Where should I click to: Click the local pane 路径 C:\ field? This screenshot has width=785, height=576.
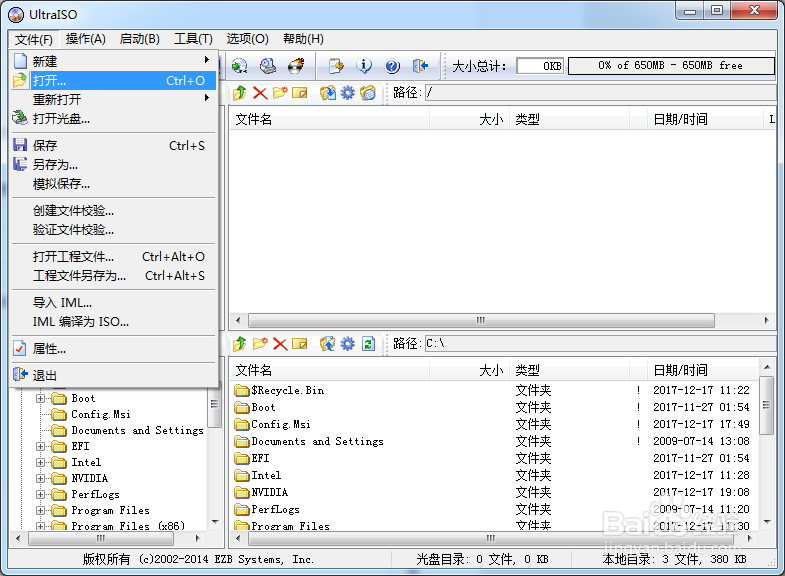(600, 344)
